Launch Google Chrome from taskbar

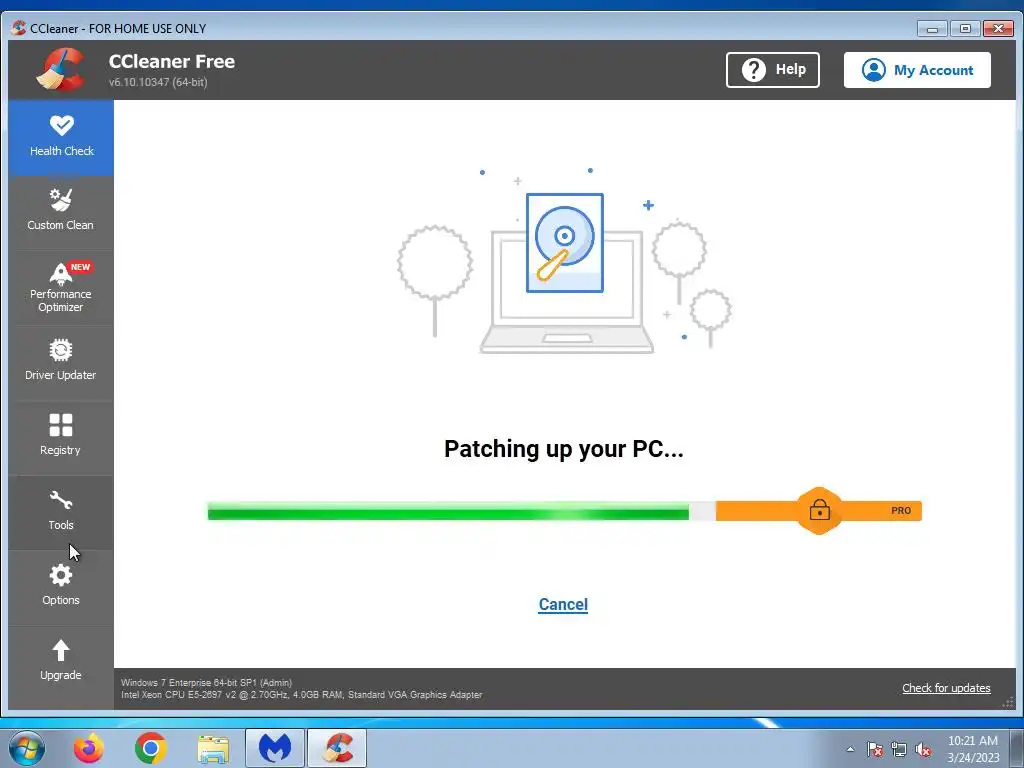(151, 748)
